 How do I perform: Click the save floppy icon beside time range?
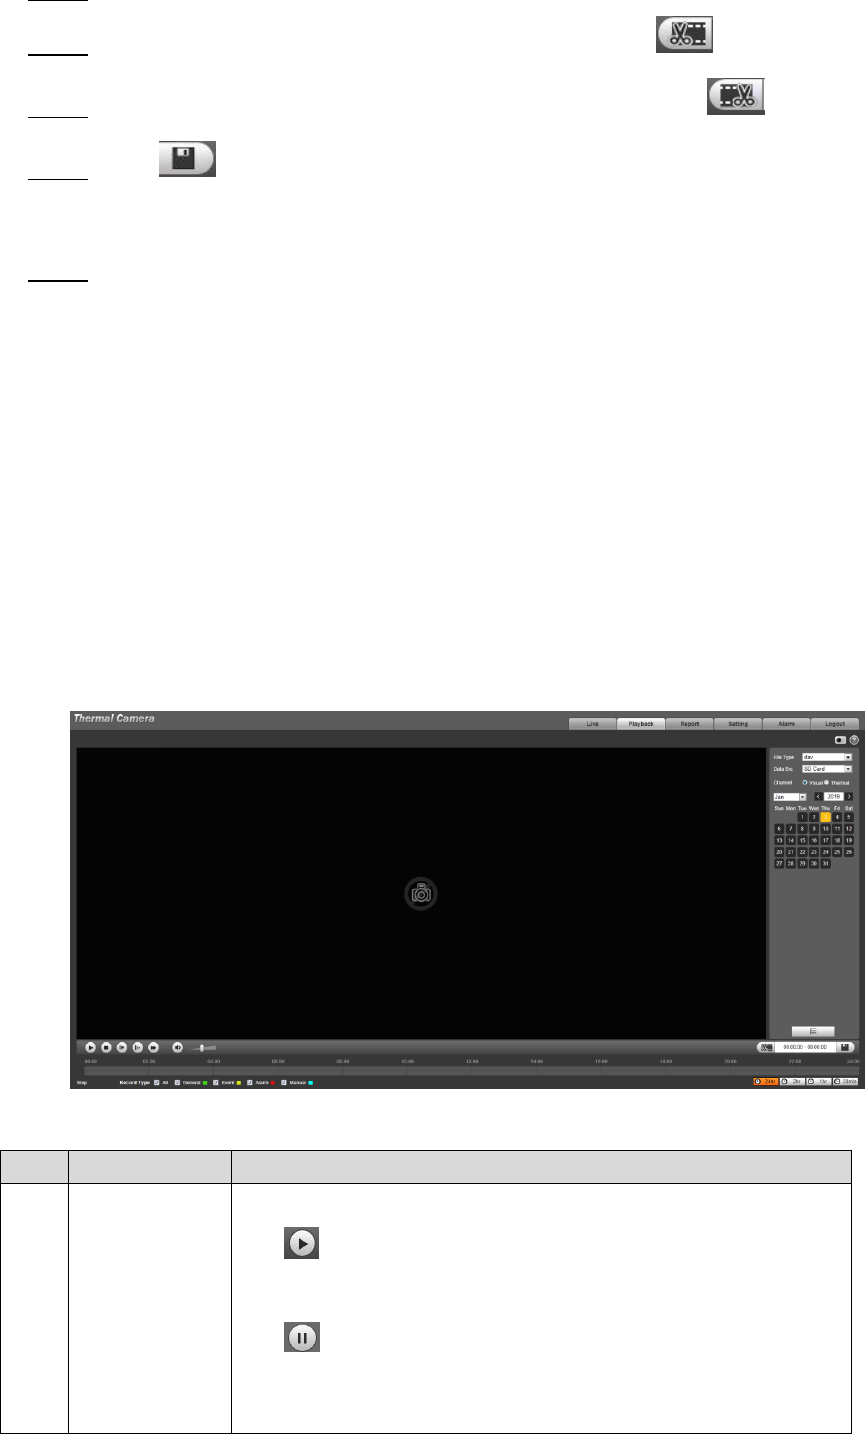tap(845, 1047)
